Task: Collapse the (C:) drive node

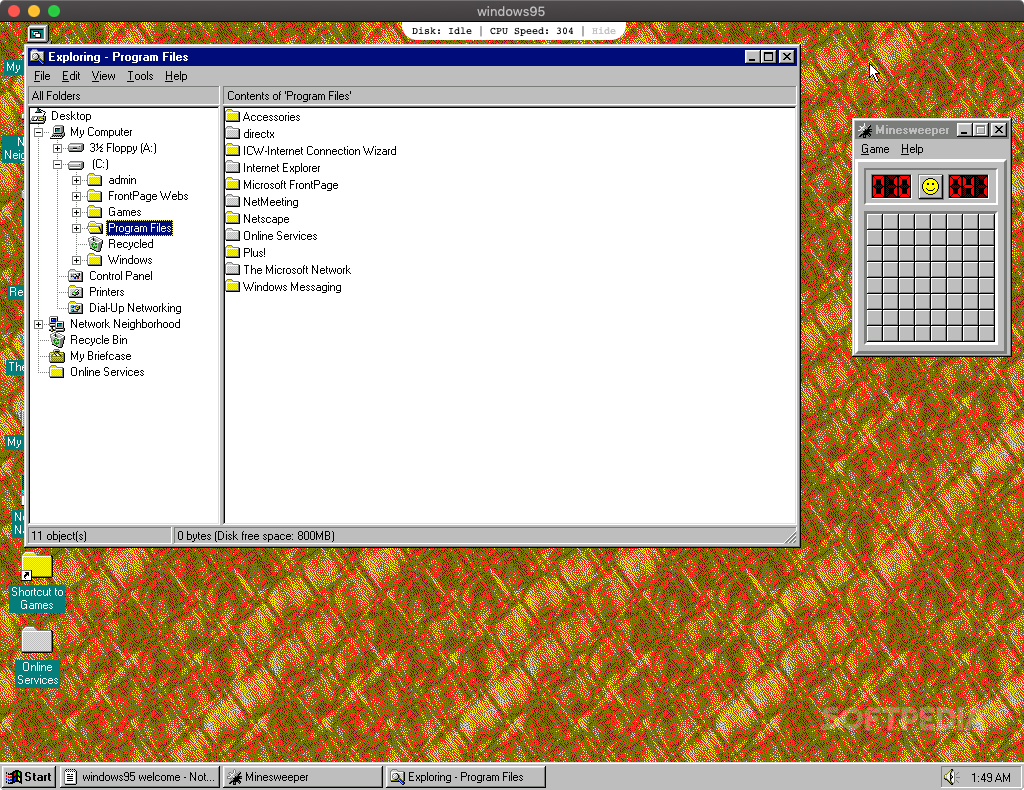Action: pos(59,163)
